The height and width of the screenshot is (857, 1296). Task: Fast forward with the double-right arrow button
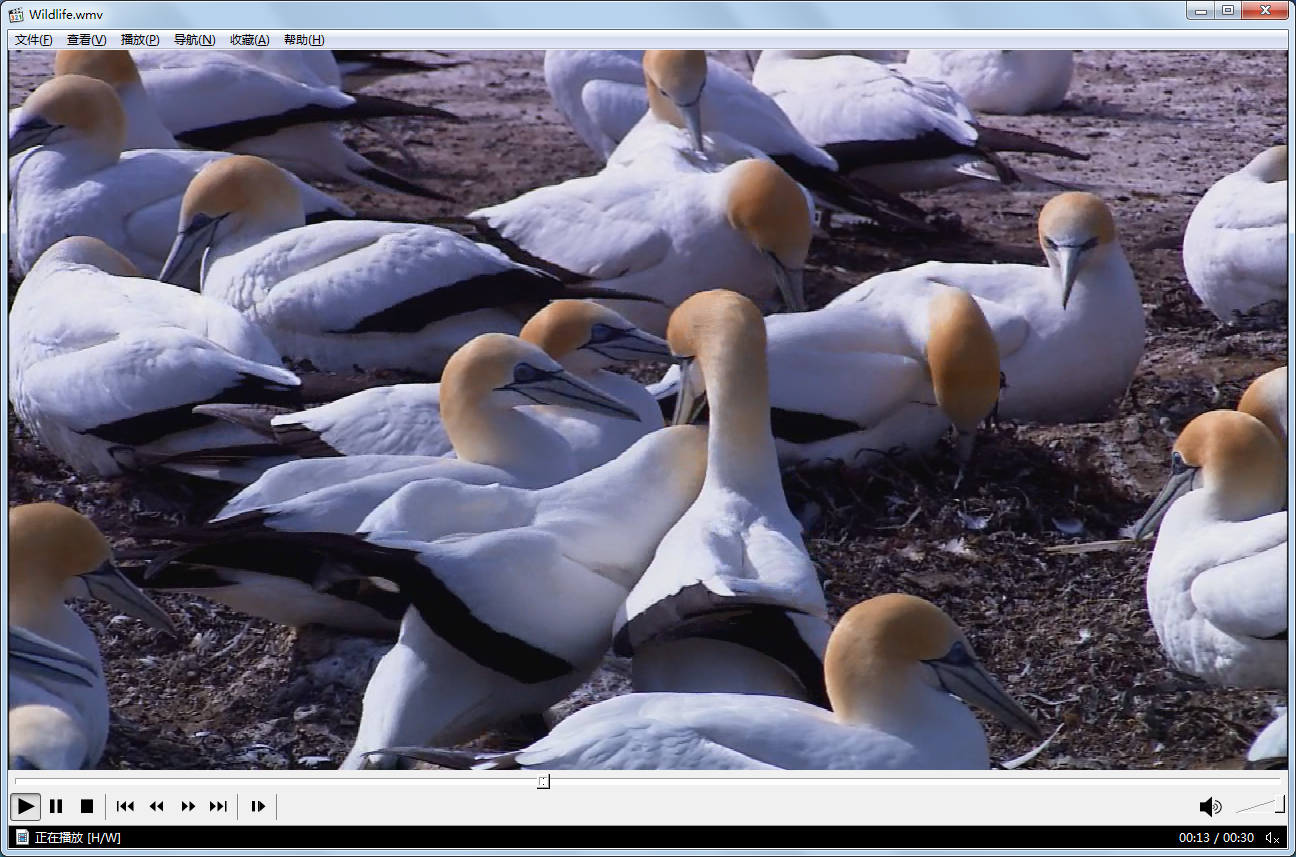187,806
